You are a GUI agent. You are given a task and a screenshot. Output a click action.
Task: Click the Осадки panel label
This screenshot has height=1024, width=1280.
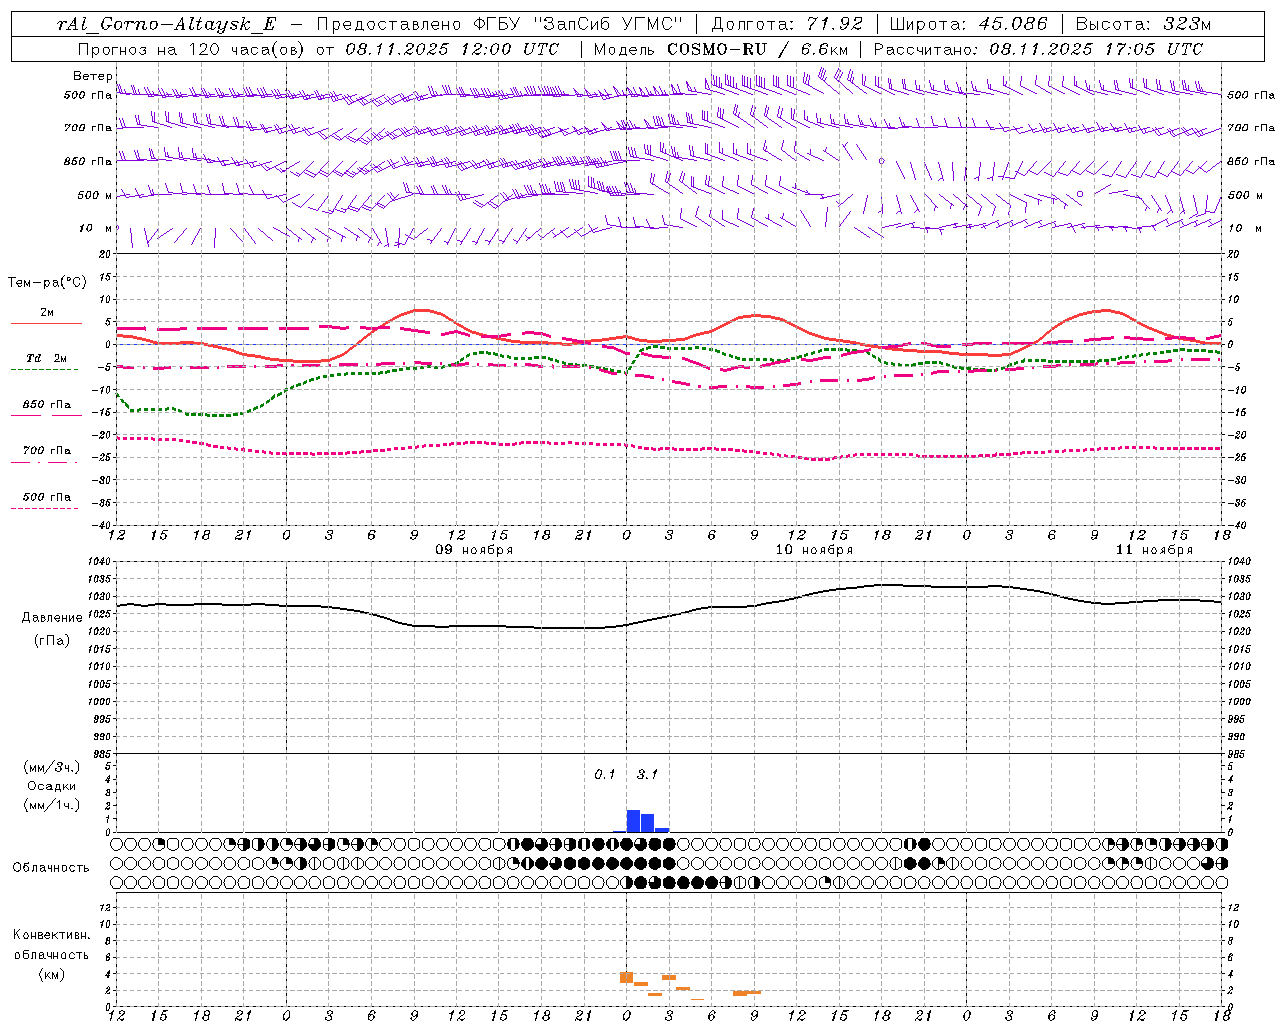[51, 786]
